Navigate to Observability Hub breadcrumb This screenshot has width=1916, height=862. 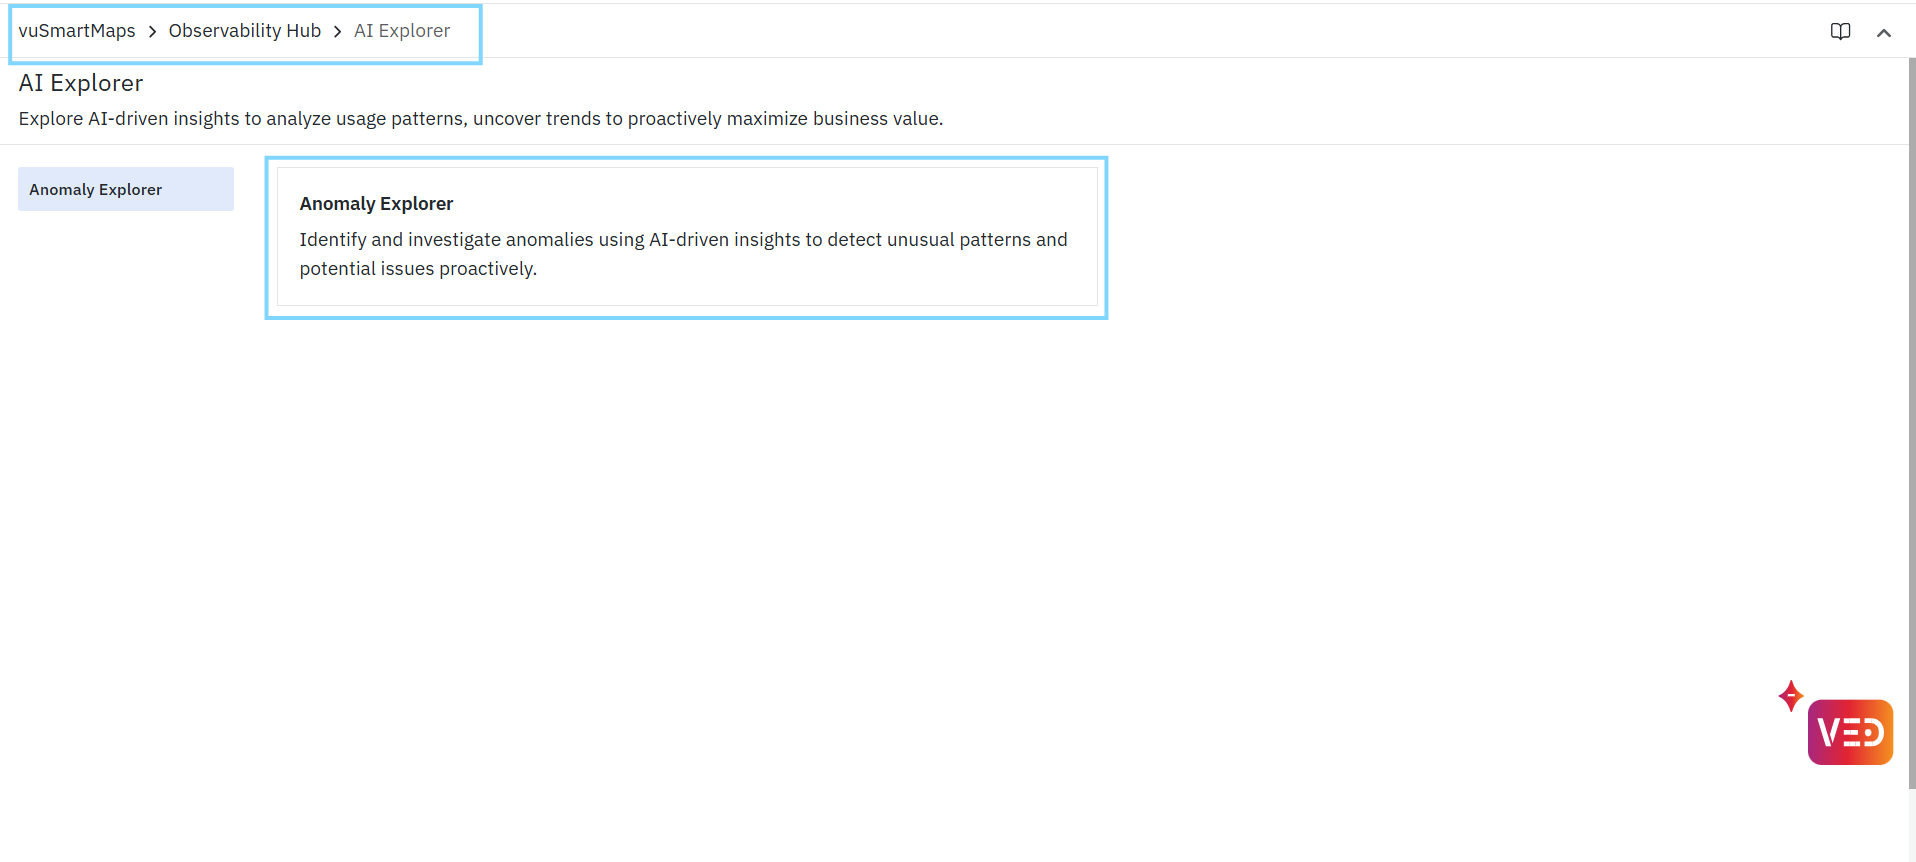click(x=245, y=31)
